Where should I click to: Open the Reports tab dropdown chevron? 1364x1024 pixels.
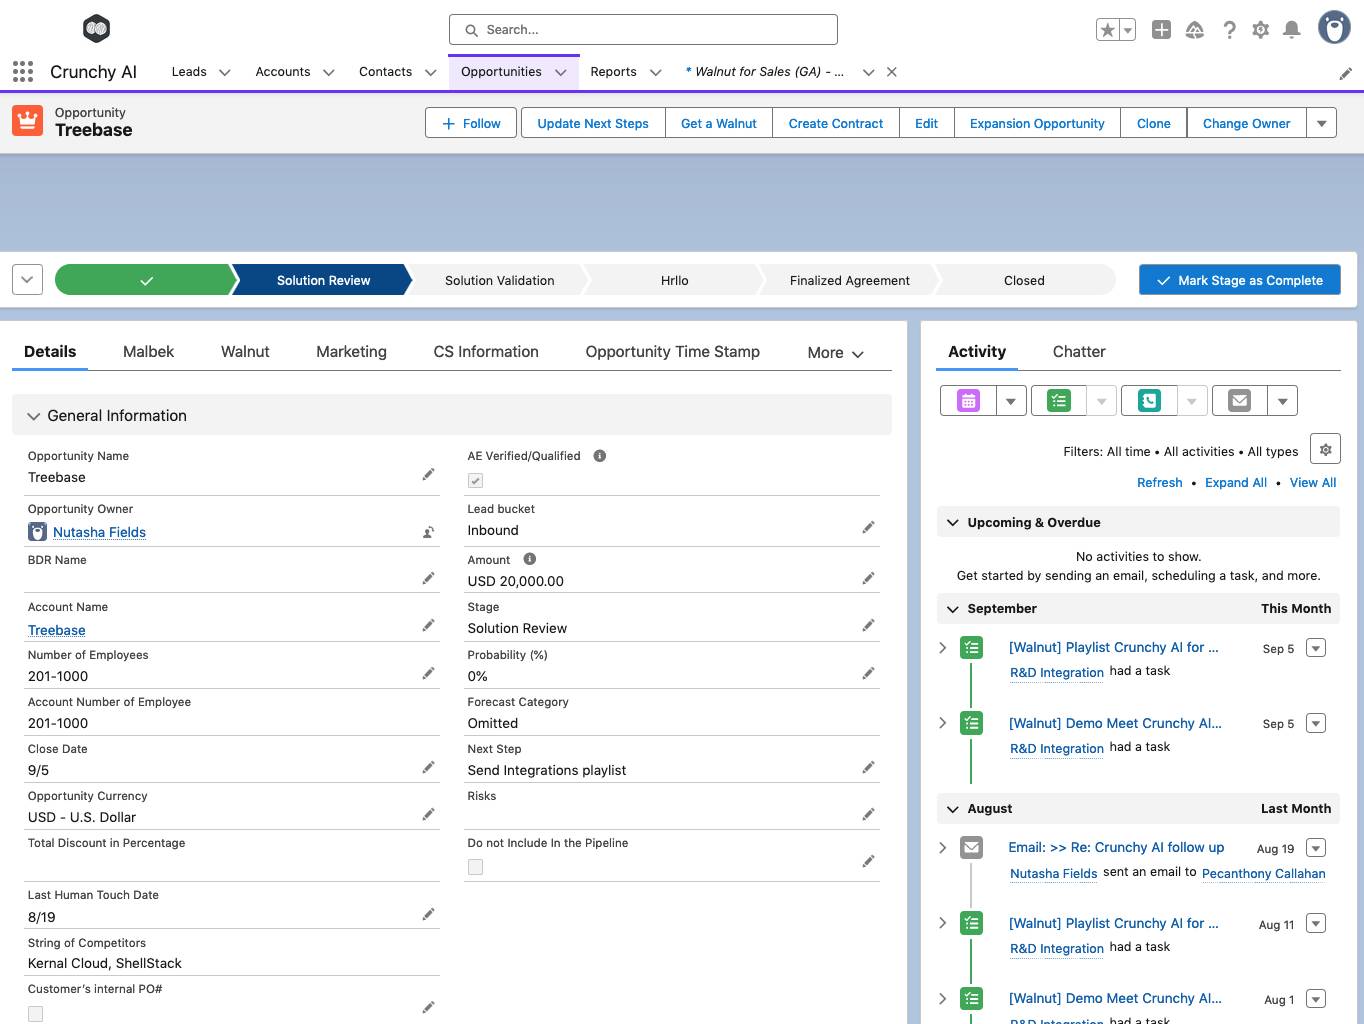point(655,72)
